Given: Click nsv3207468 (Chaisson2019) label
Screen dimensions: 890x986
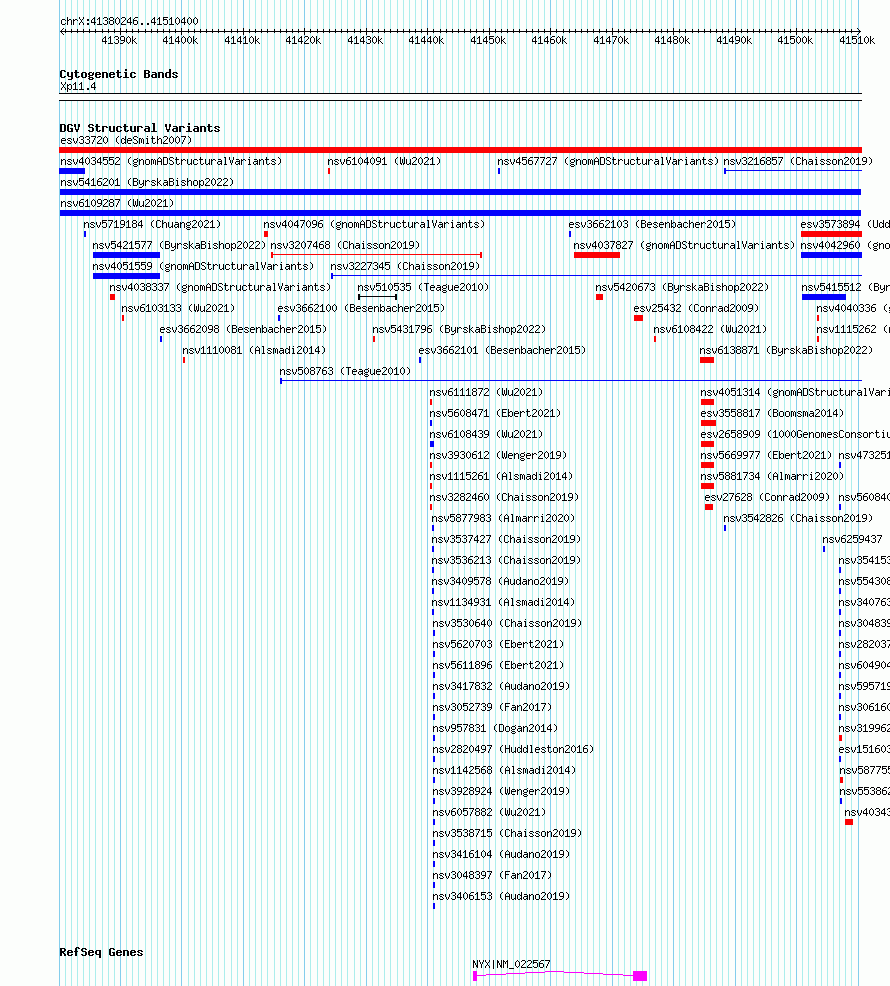Looking at the screenshot, I should pyautogui.click(x=345, y=245).
